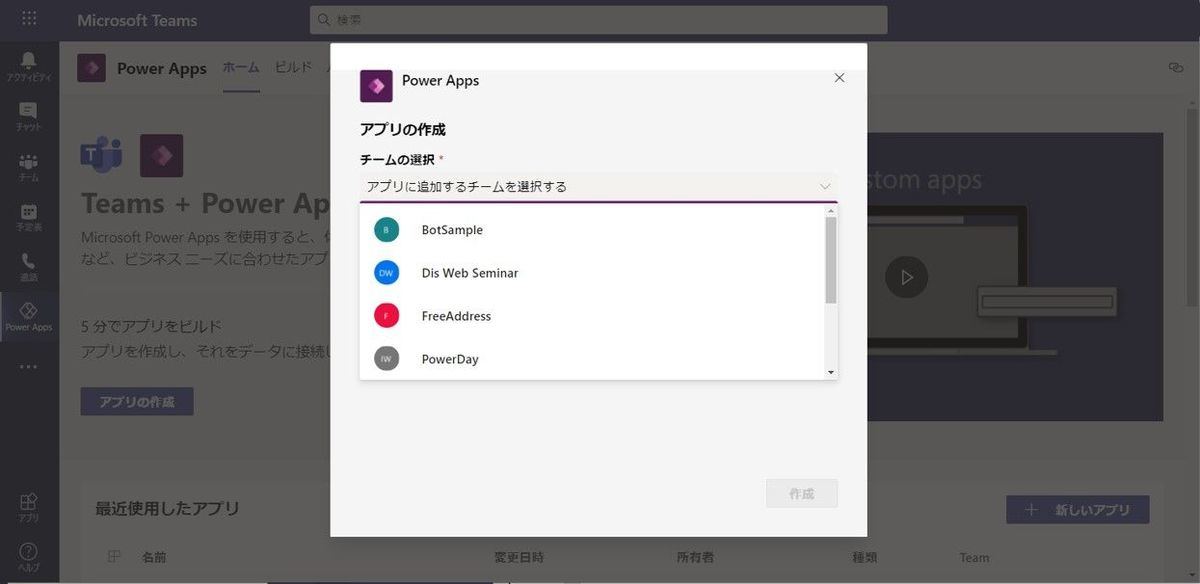Screen dimensions: 1200x584
Task: Switch to the ホーム tab
Action: click(241, 68)
